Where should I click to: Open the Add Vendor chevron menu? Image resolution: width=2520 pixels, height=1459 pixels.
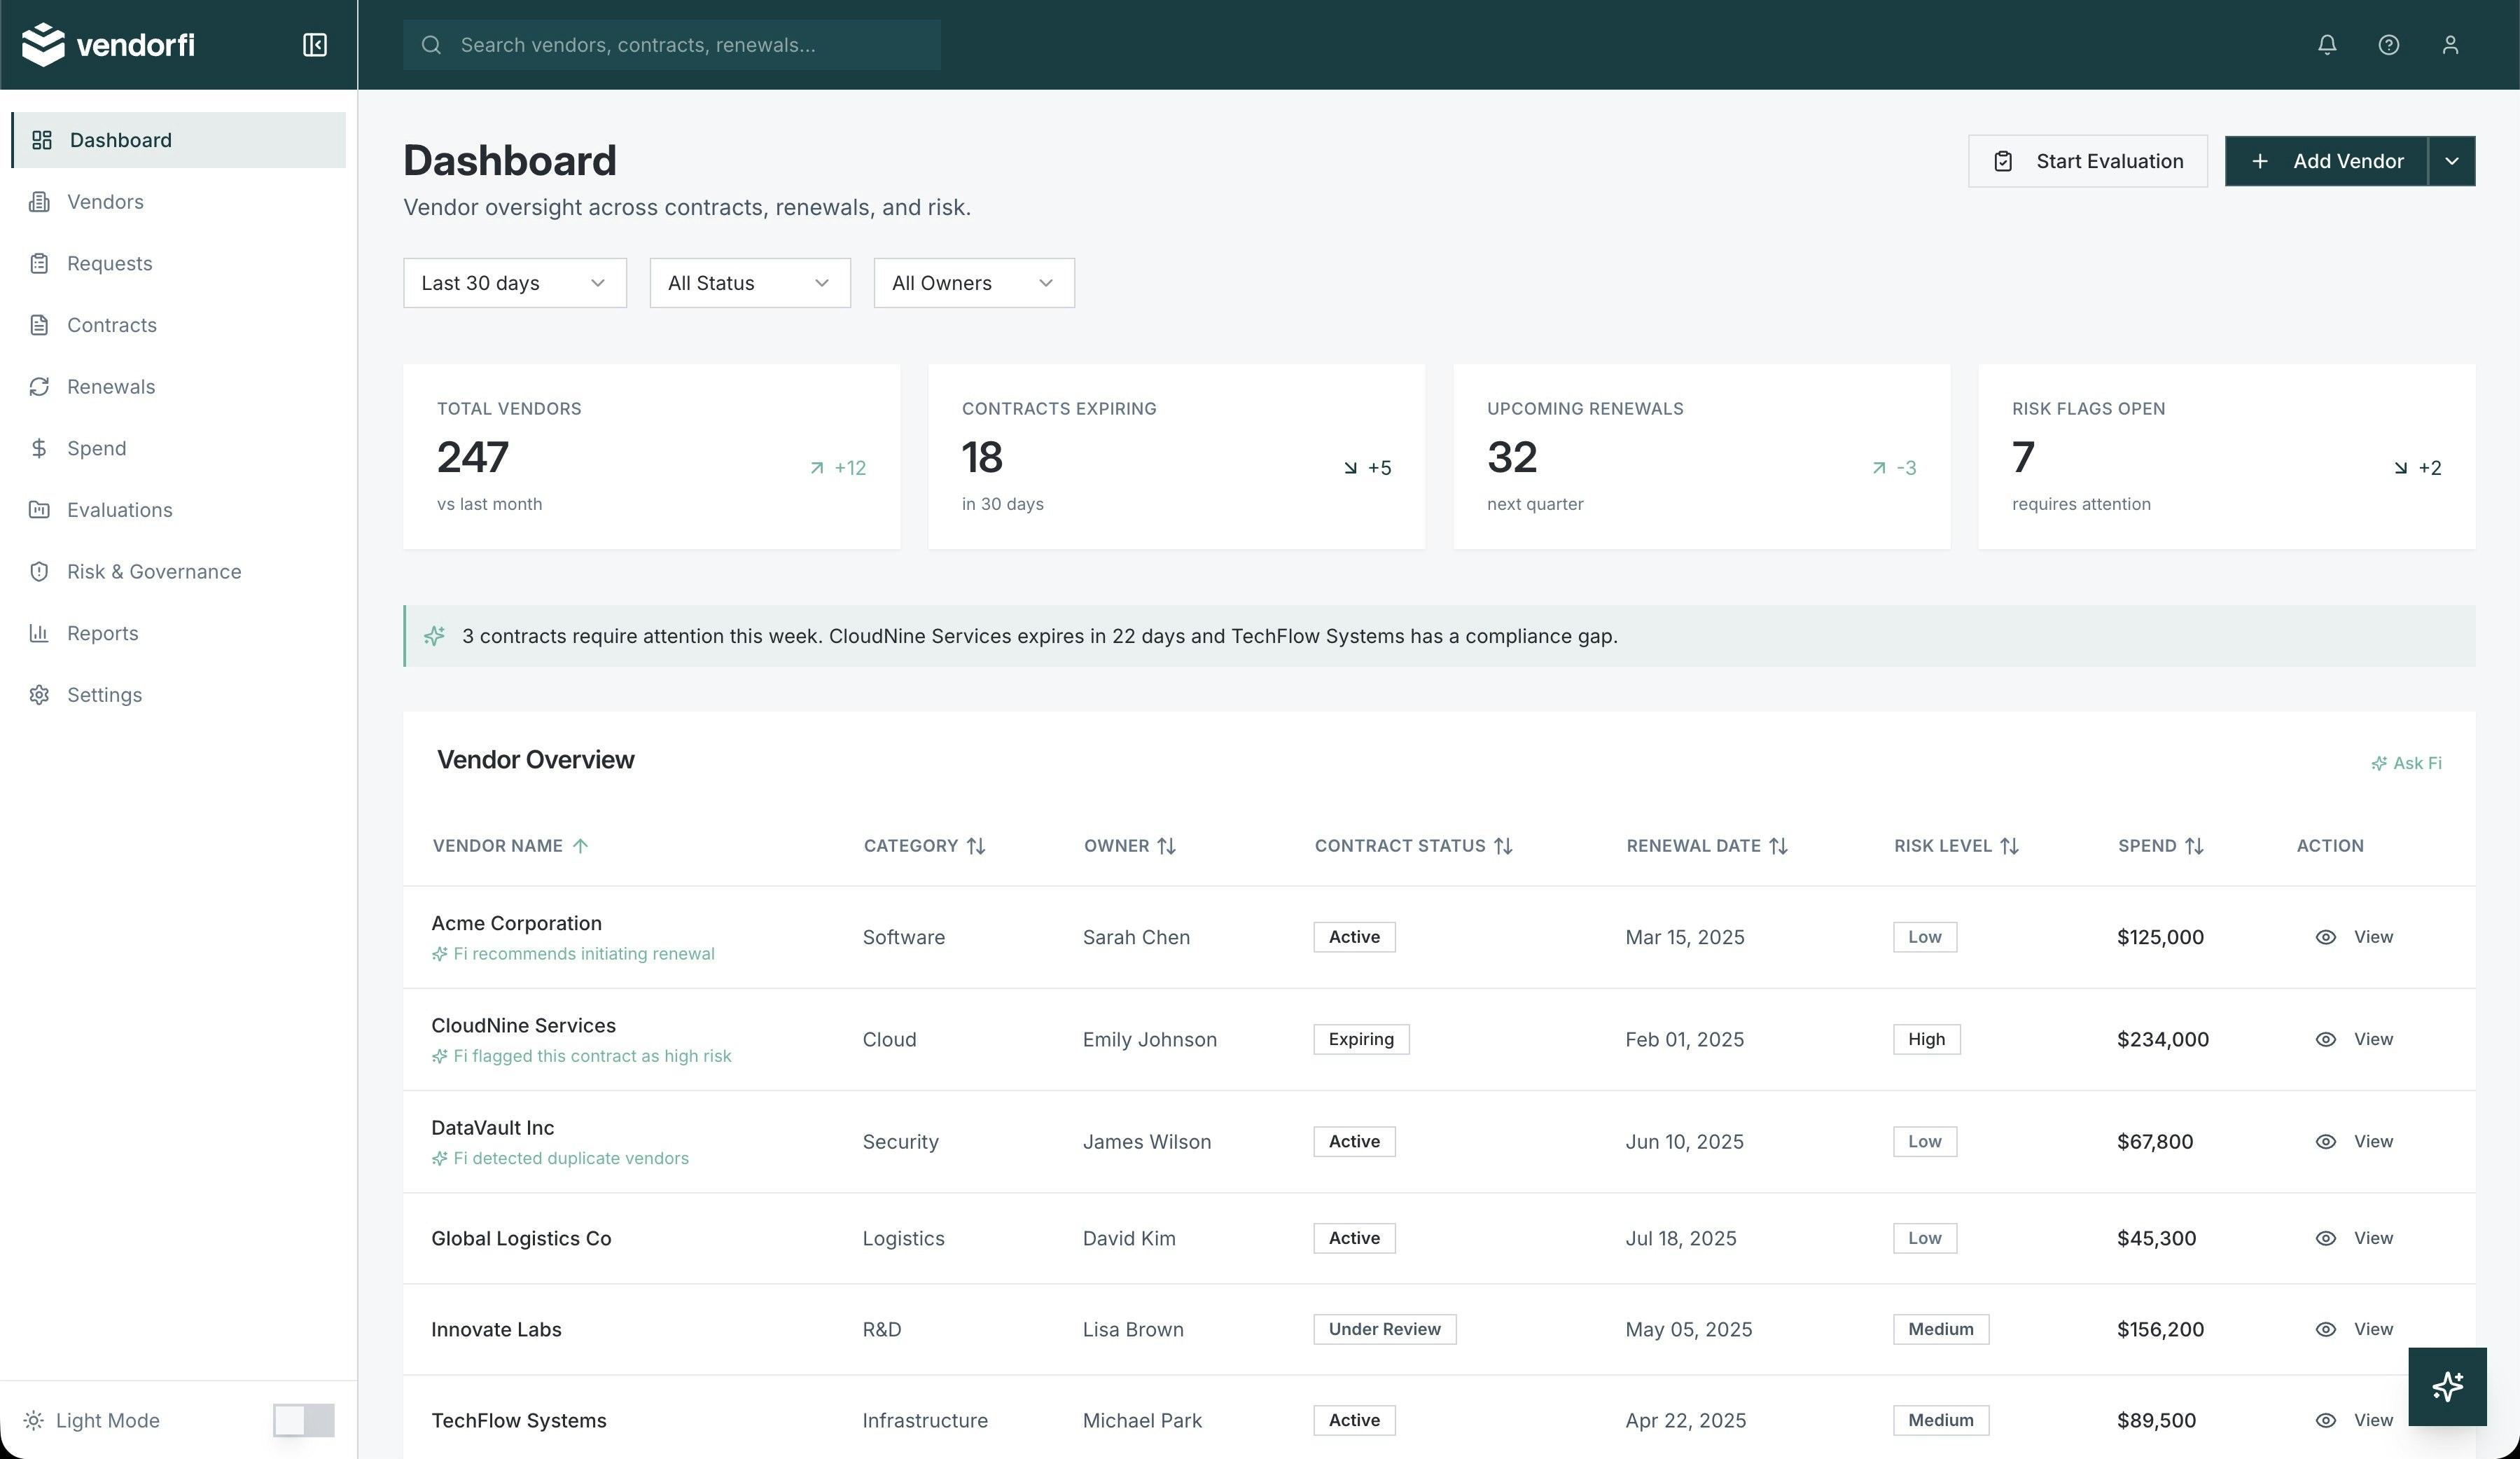click(x=2451, y=161)
